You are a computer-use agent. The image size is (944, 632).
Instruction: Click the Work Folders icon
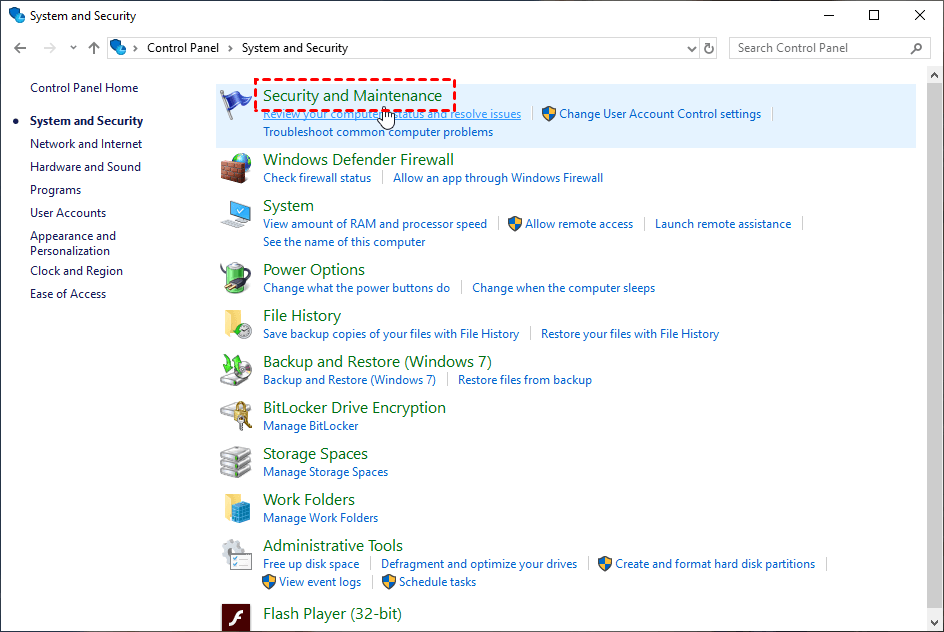[235, 508]
